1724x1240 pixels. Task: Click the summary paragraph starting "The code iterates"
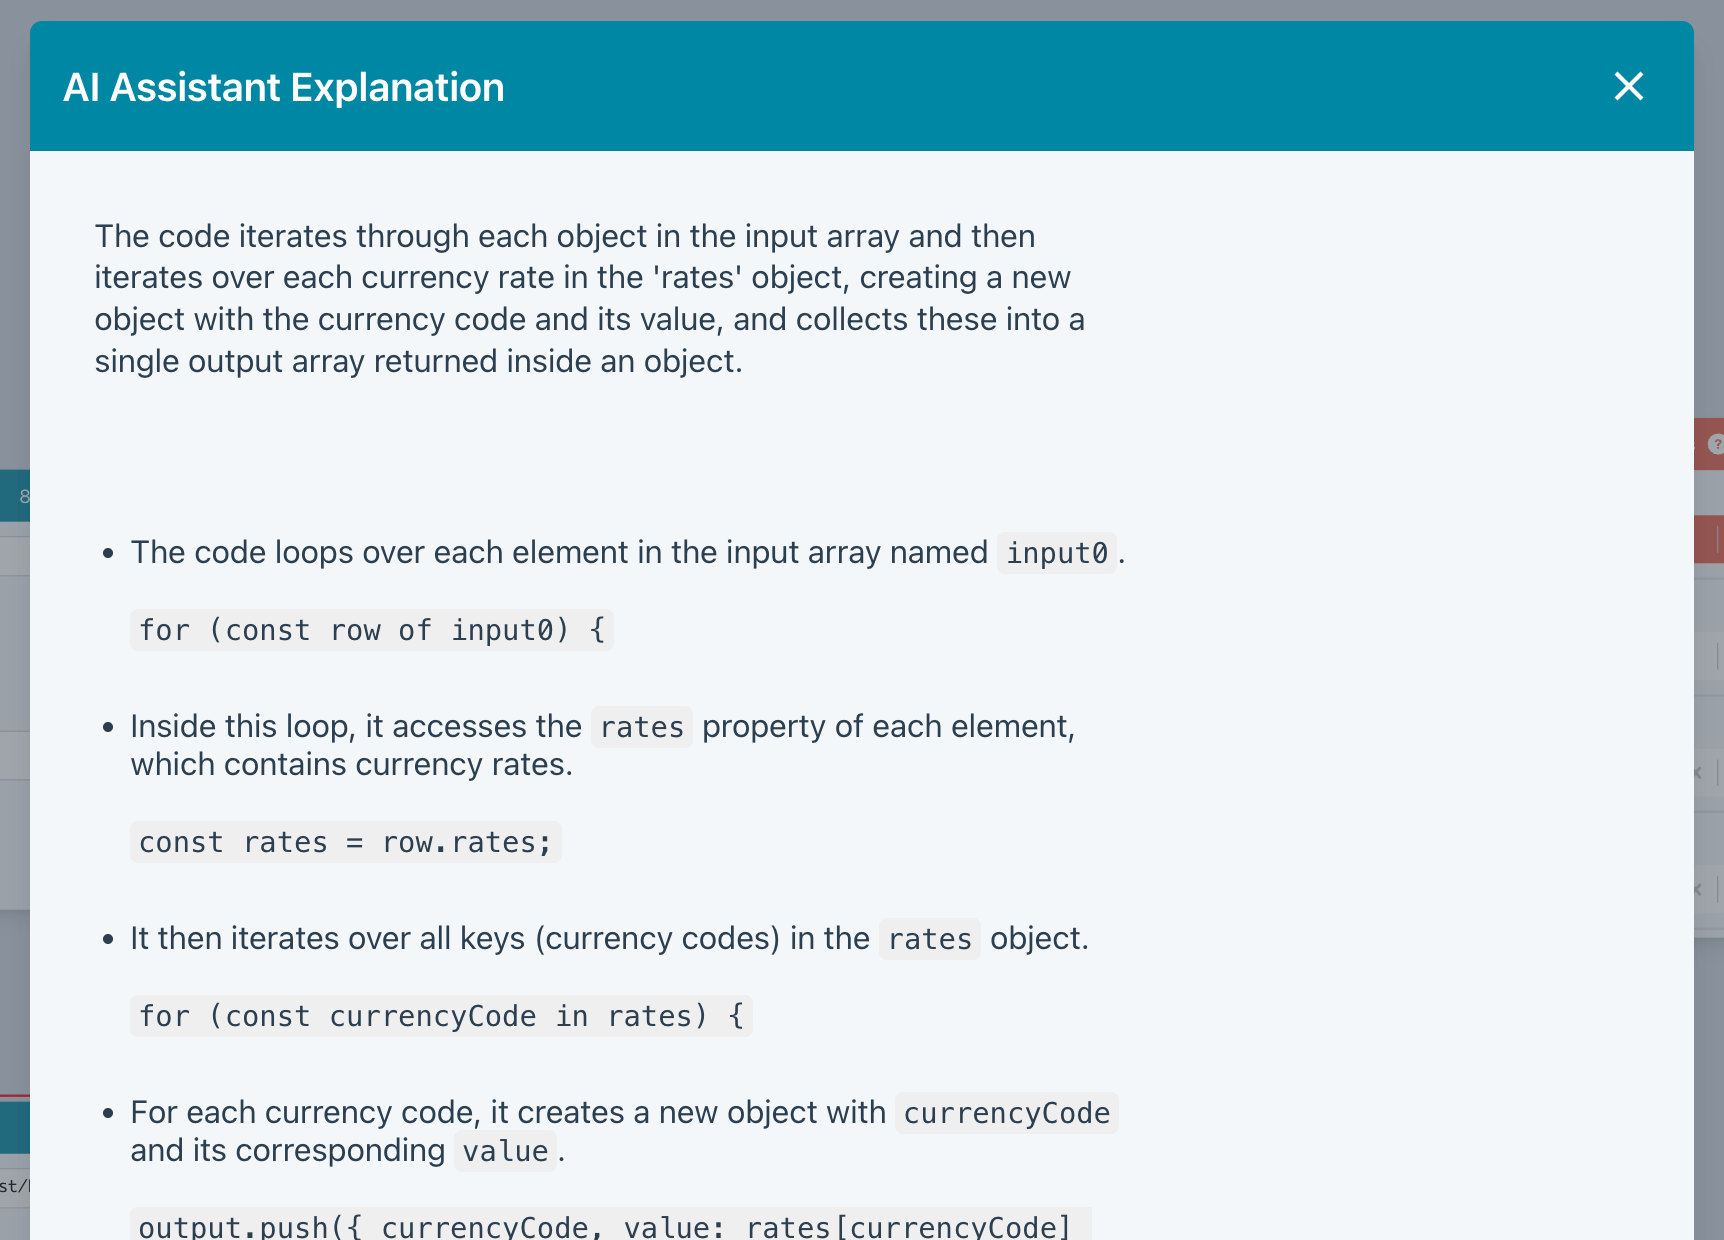(x=589, y=298)
